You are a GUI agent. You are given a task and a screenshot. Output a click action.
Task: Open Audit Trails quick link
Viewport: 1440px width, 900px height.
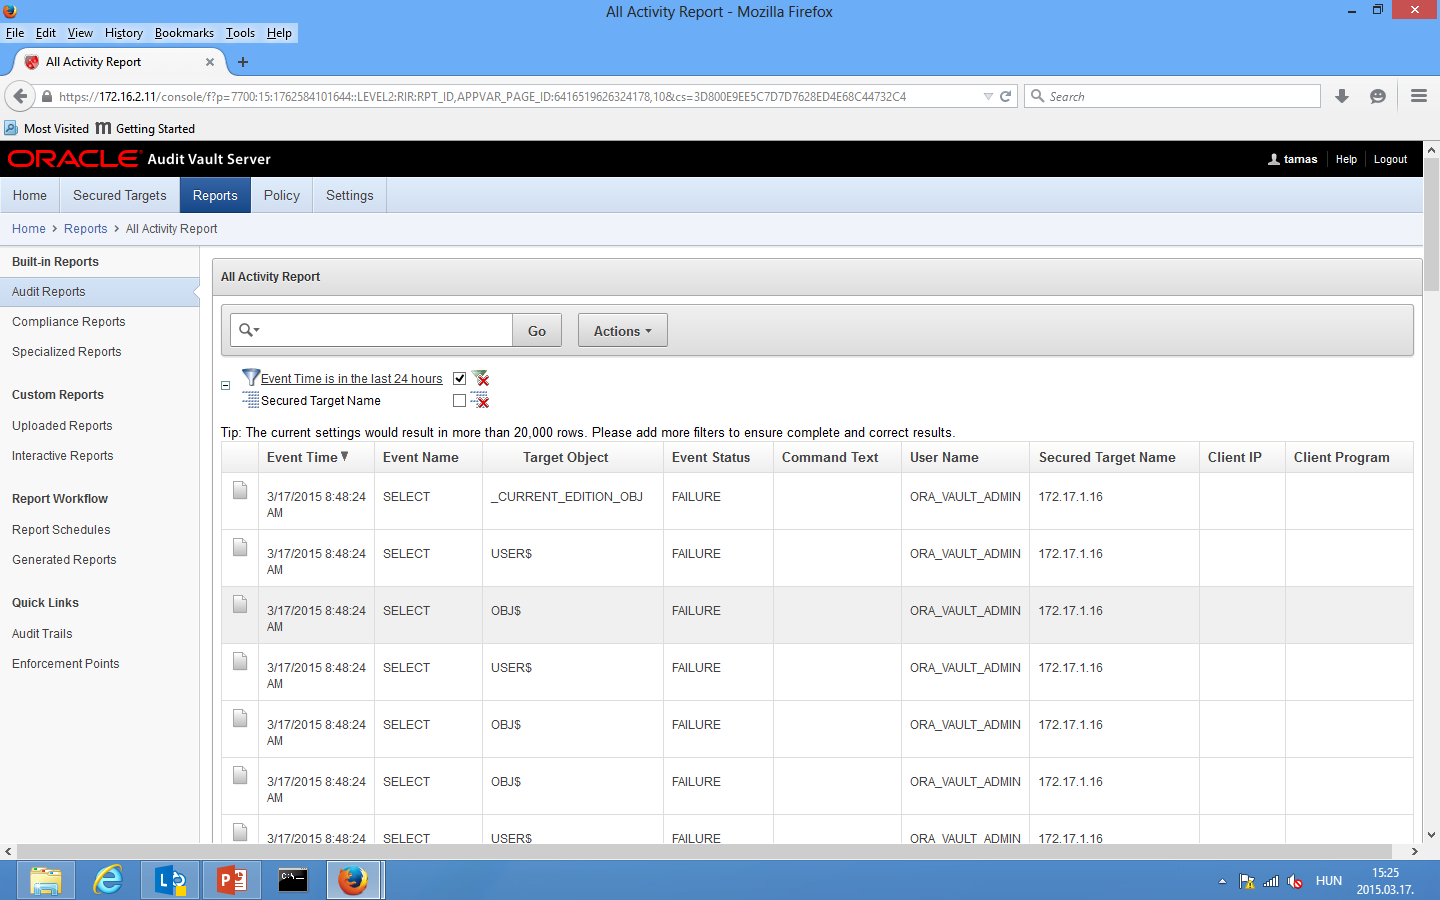[42, 634]
